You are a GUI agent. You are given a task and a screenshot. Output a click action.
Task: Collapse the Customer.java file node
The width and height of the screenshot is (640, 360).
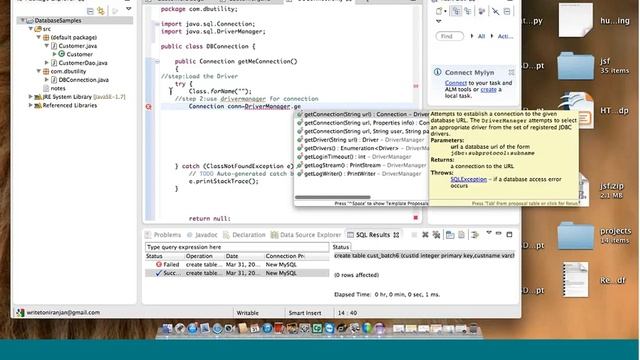click(47, 46)
